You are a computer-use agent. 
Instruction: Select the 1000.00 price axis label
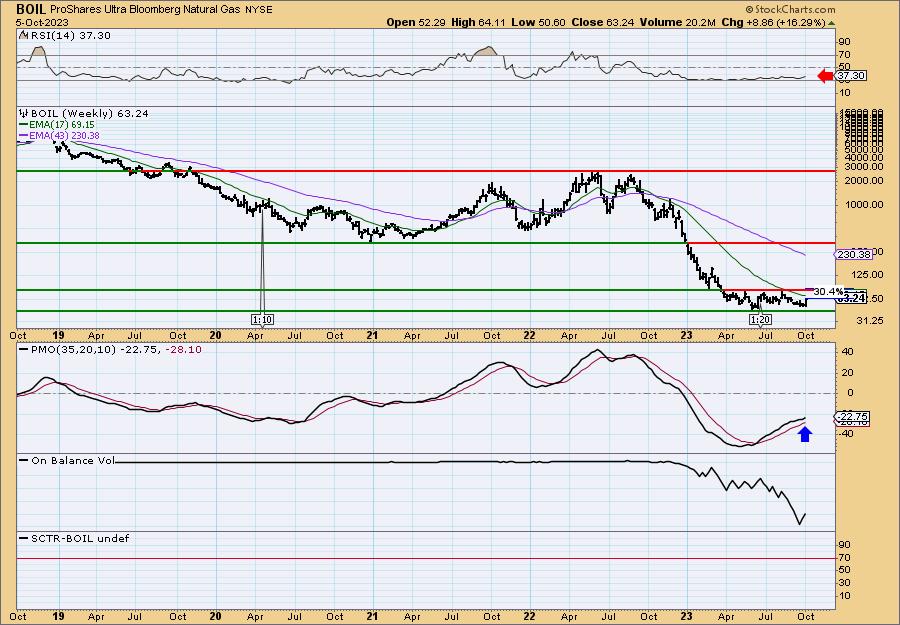coord(864,204)
